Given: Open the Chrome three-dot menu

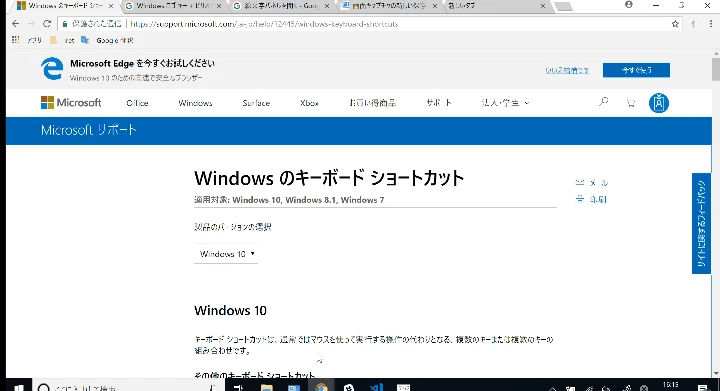Looking at the screenshot, I should (711, 24).
